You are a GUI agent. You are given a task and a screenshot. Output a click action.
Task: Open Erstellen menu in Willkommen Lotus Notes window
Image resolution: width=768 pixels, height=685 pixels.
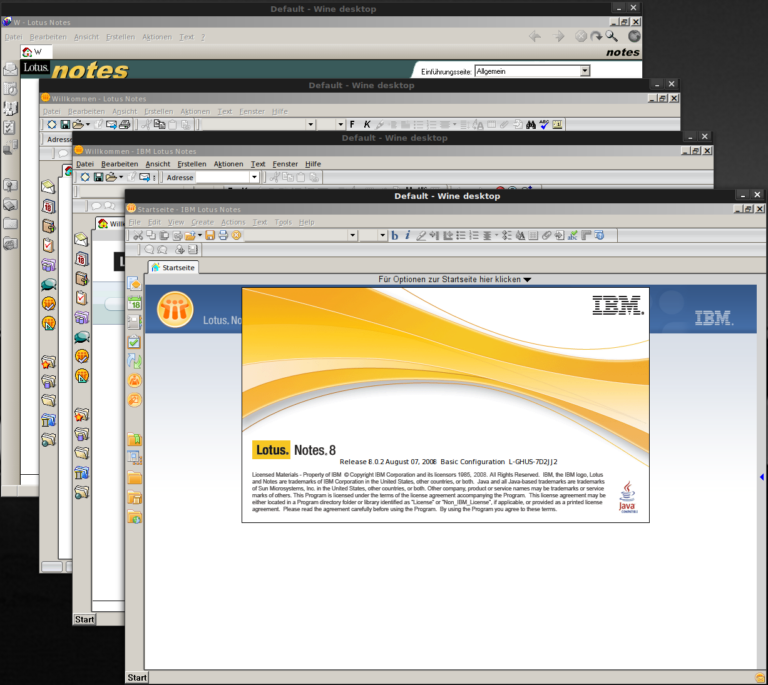pyautogui.click(x=159, y=112)
